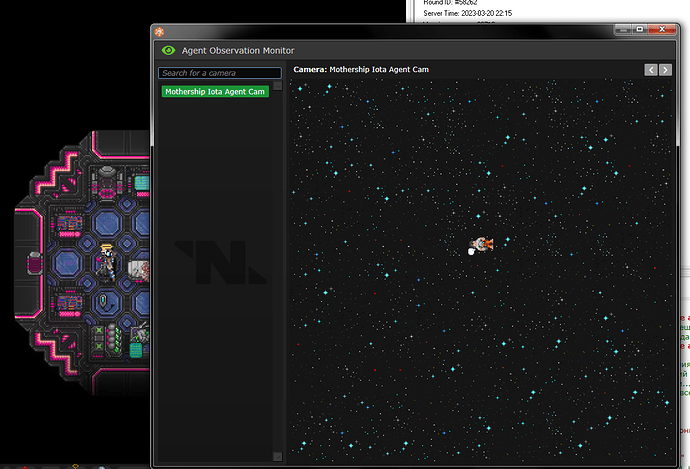Click the orange app icon in window titlebar

[x=159, y=32]
